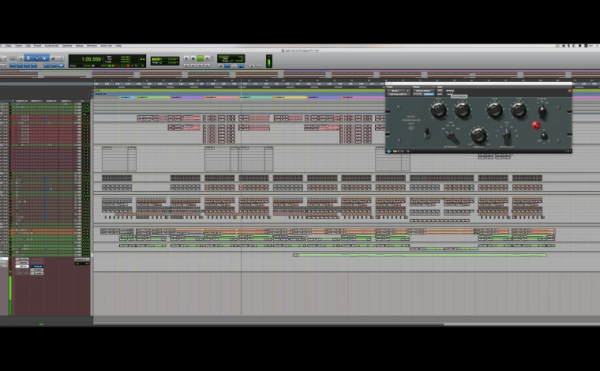Click the Fast Forward transport button
The width and height of the screenshot is (600, 371).
pos(200,65)
